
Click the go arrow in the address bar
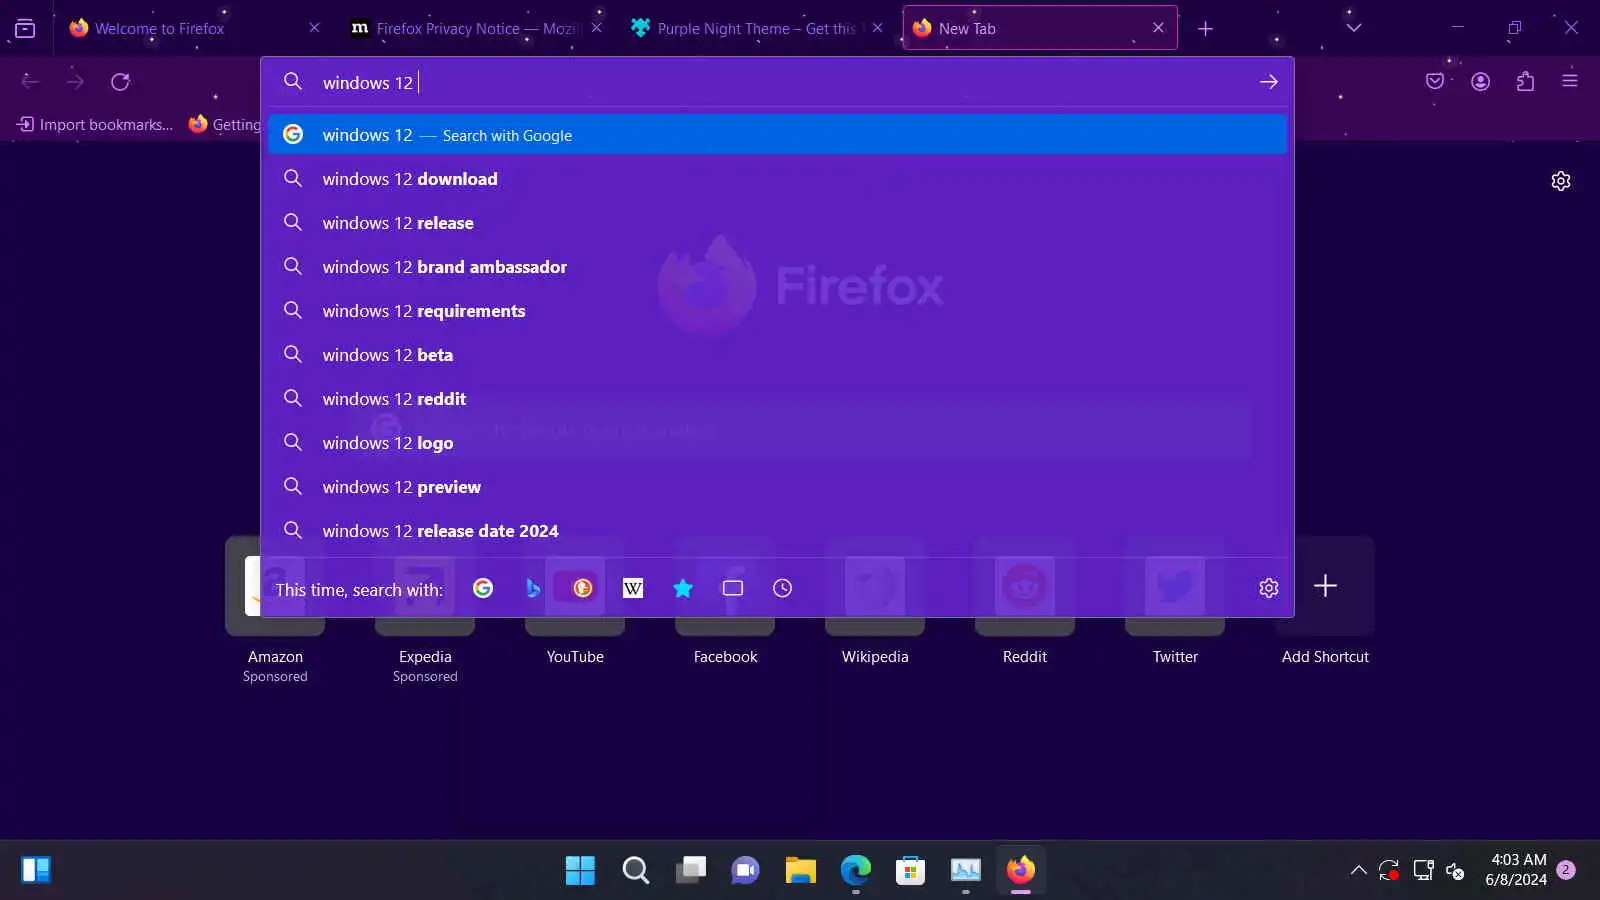click(1268, 82)
